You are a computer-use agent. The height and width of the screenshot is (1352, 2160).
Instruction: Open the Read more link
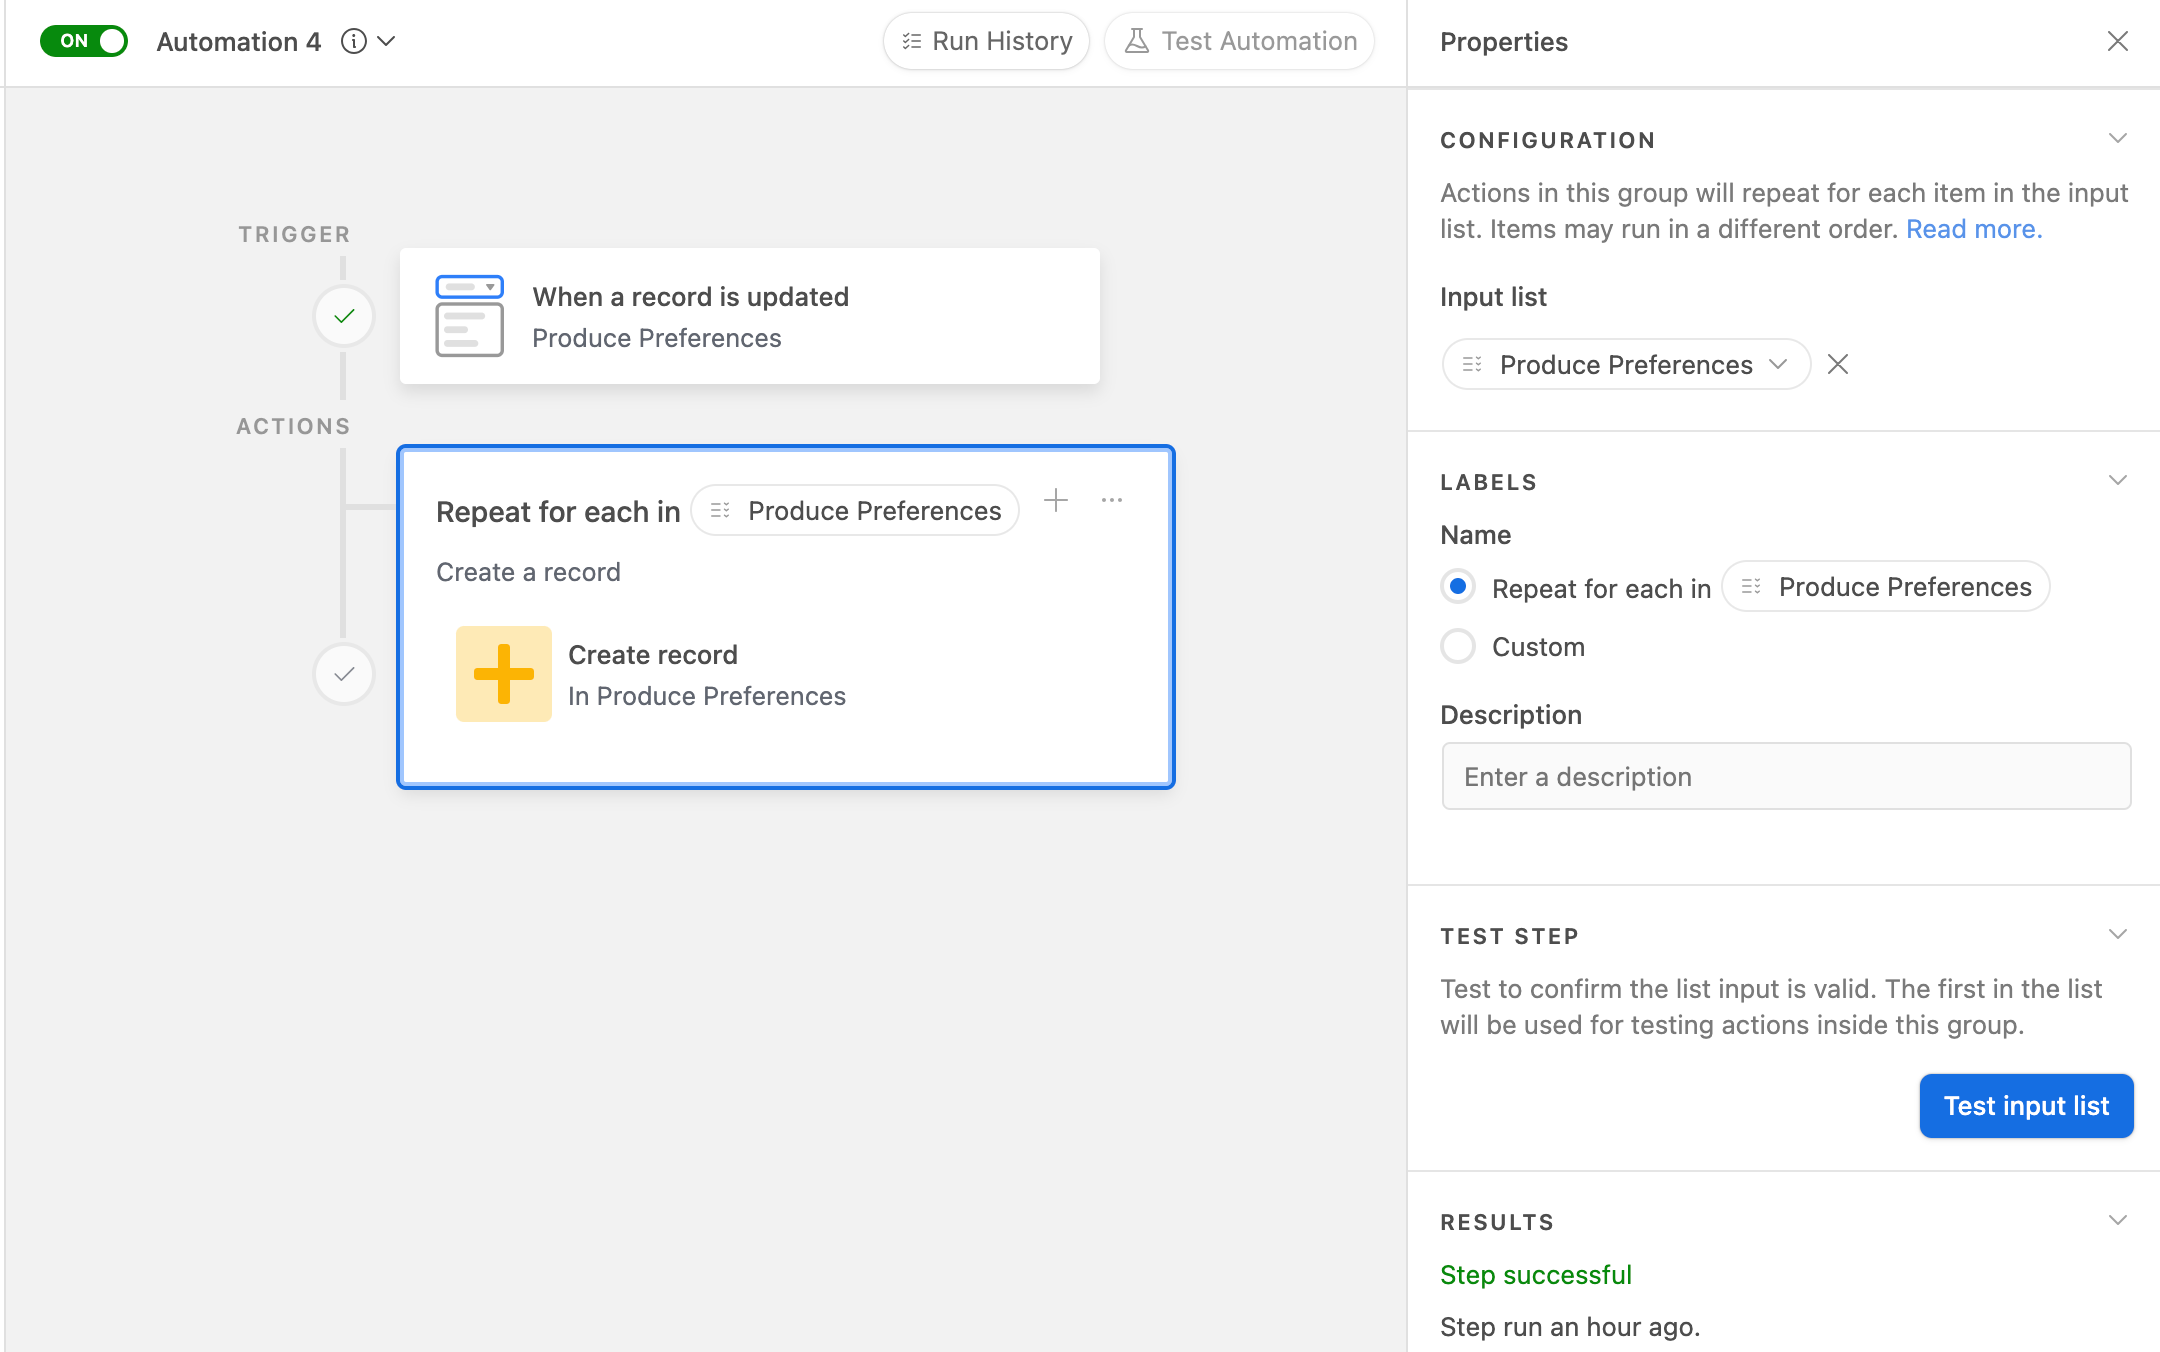pos(1974,229)
